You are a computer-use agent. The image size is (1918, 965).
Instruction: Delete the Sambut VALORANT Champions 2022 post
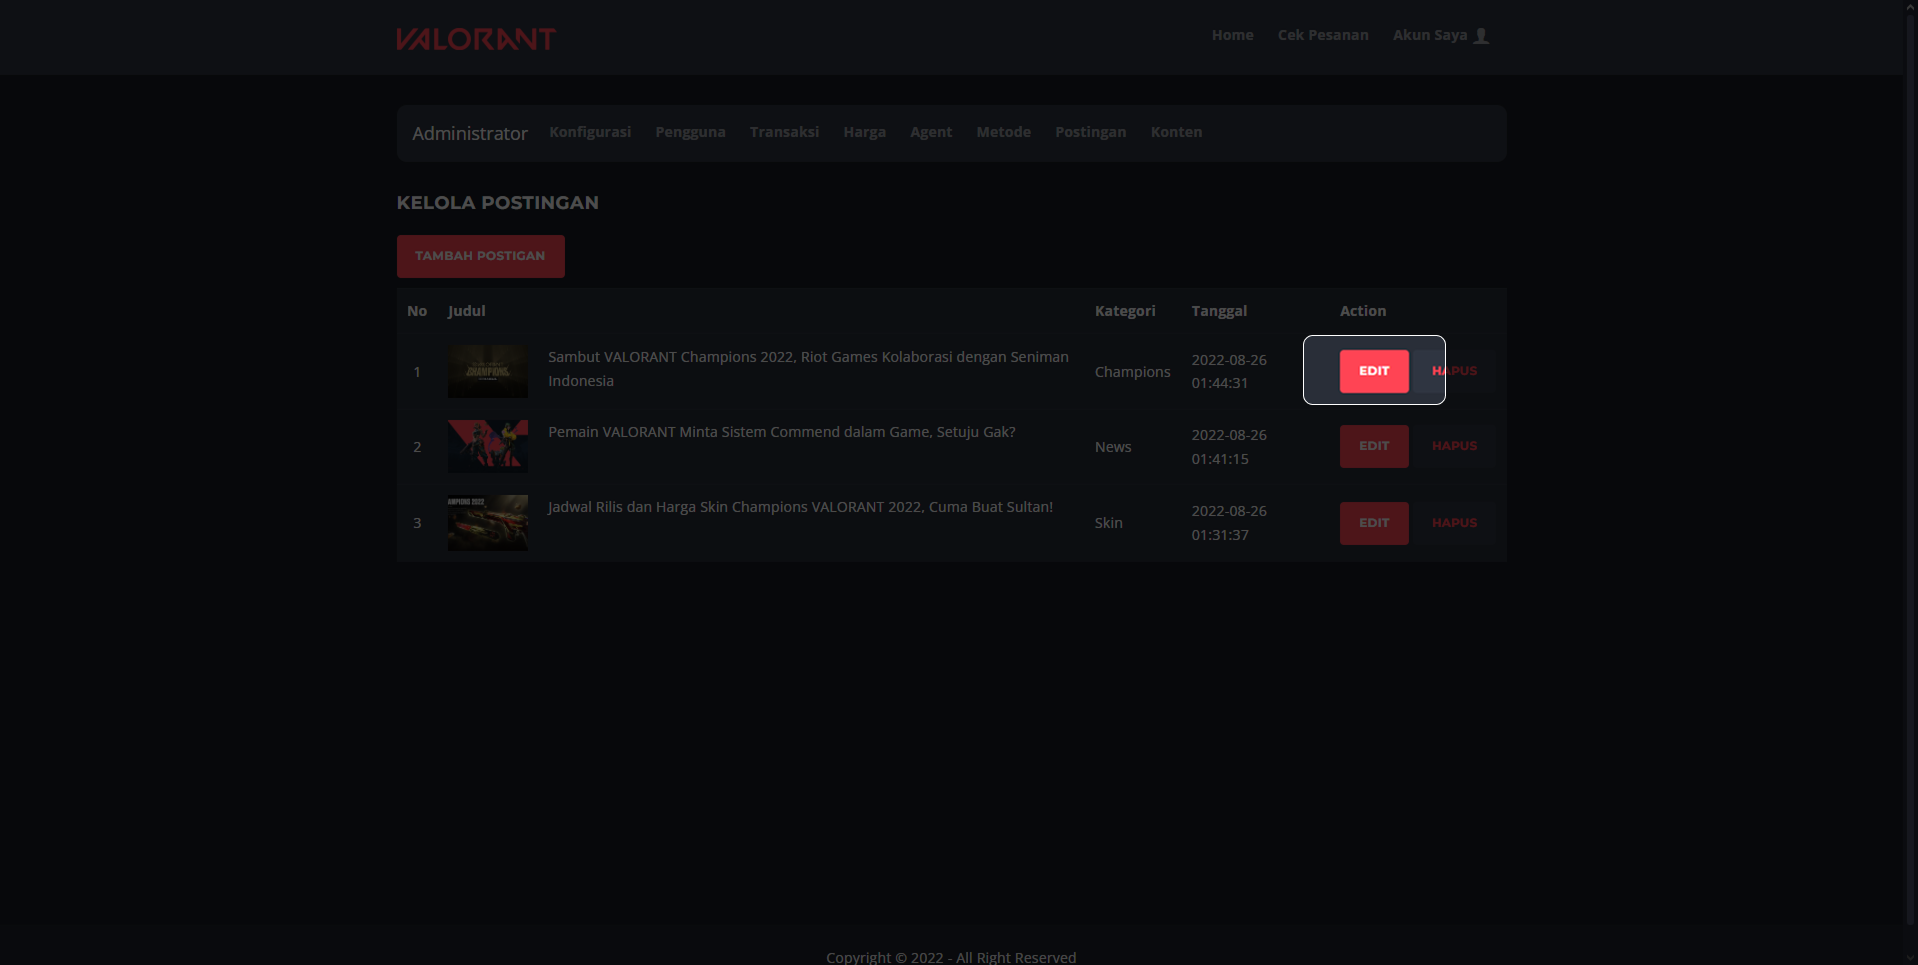click(1454, 371)
